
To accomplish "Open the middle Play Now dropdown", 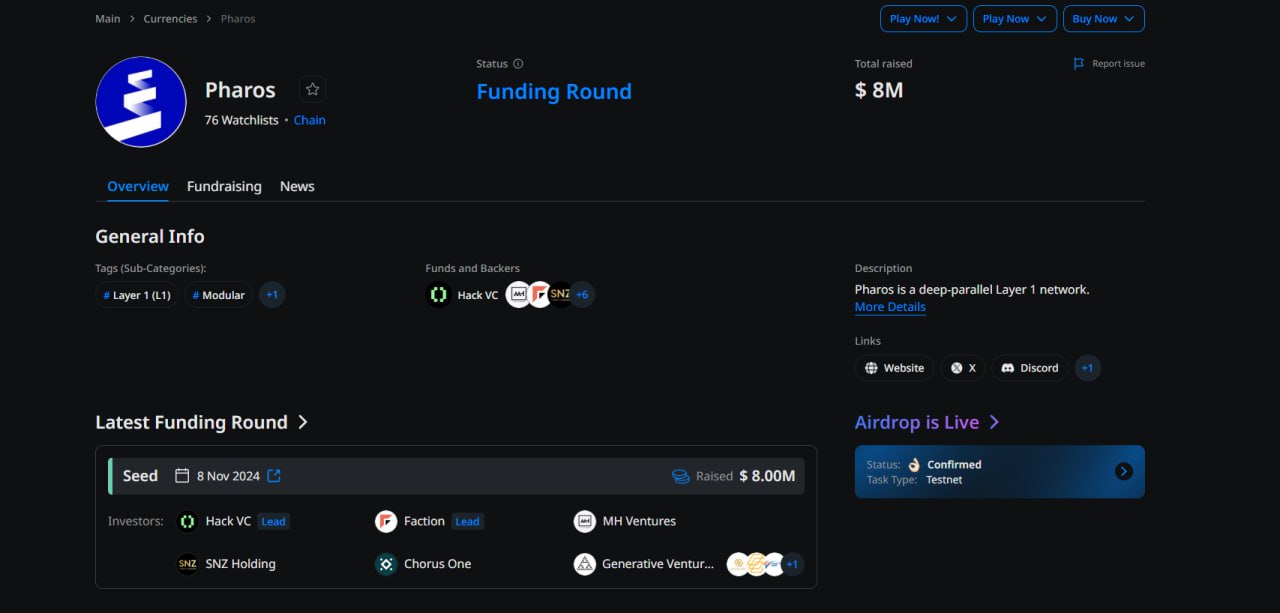I will [1015, 19].
